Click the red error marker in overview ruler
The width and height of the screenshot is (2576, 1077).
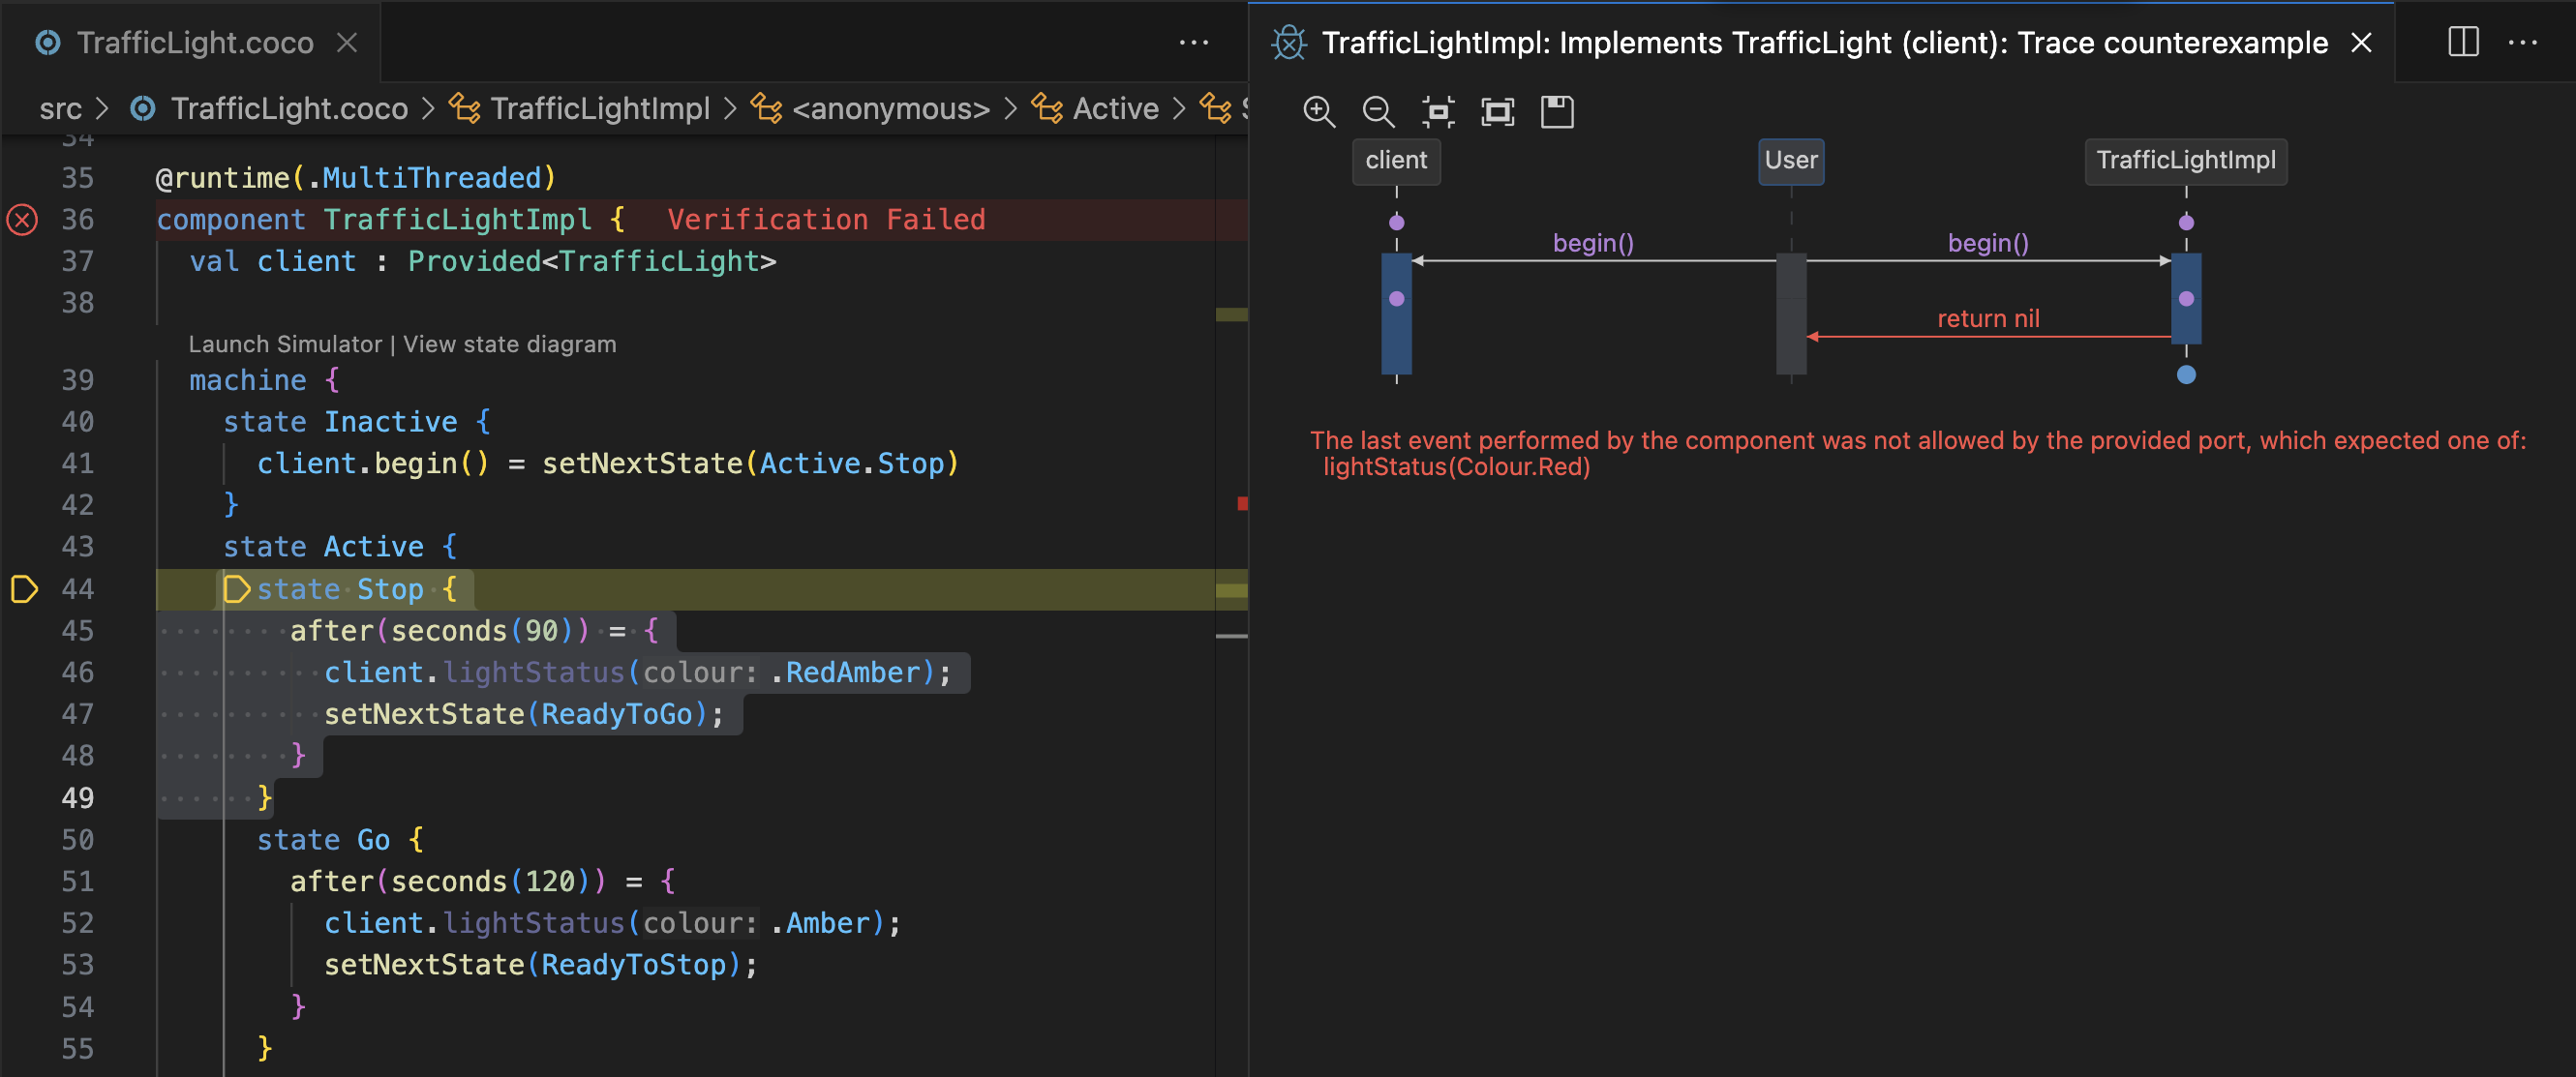[1242, 504]
